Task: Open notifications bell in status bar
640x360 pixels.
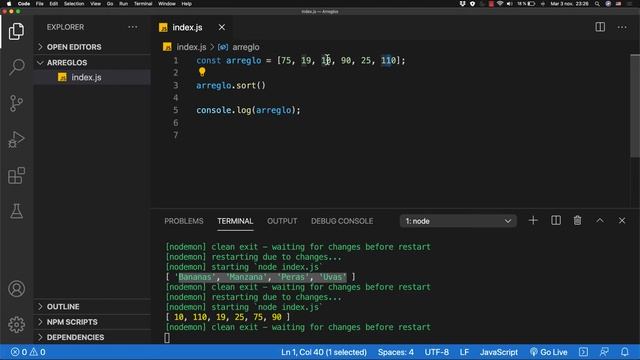Action: click(x=624, y=352)
